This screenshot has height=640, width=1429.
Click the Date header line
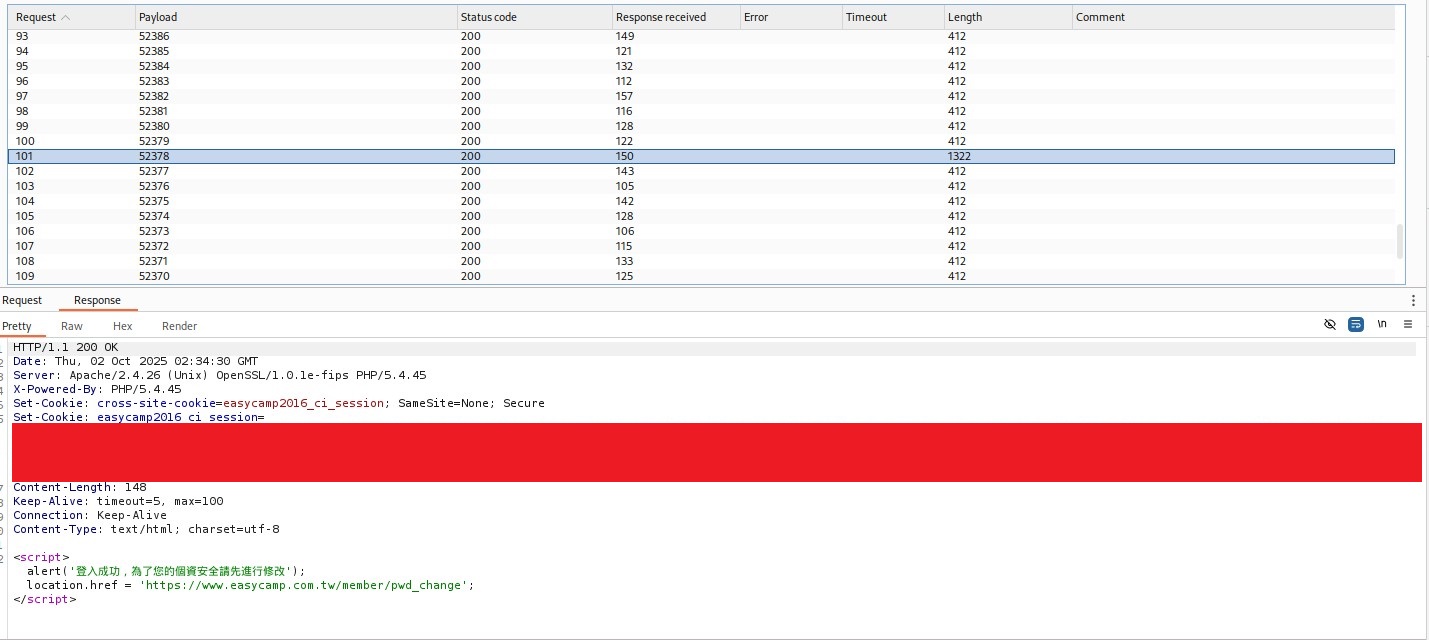(135, 361)
